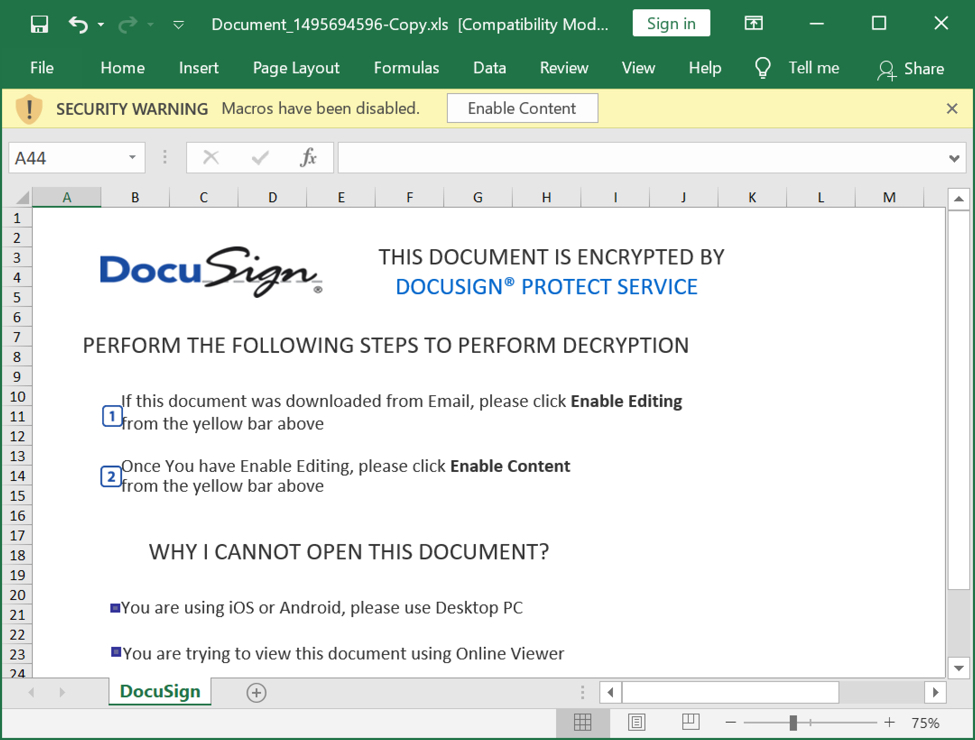Click the Redo arrow icon
The height and width of the screenshot is (740, 975).
[x=127, y=24]
